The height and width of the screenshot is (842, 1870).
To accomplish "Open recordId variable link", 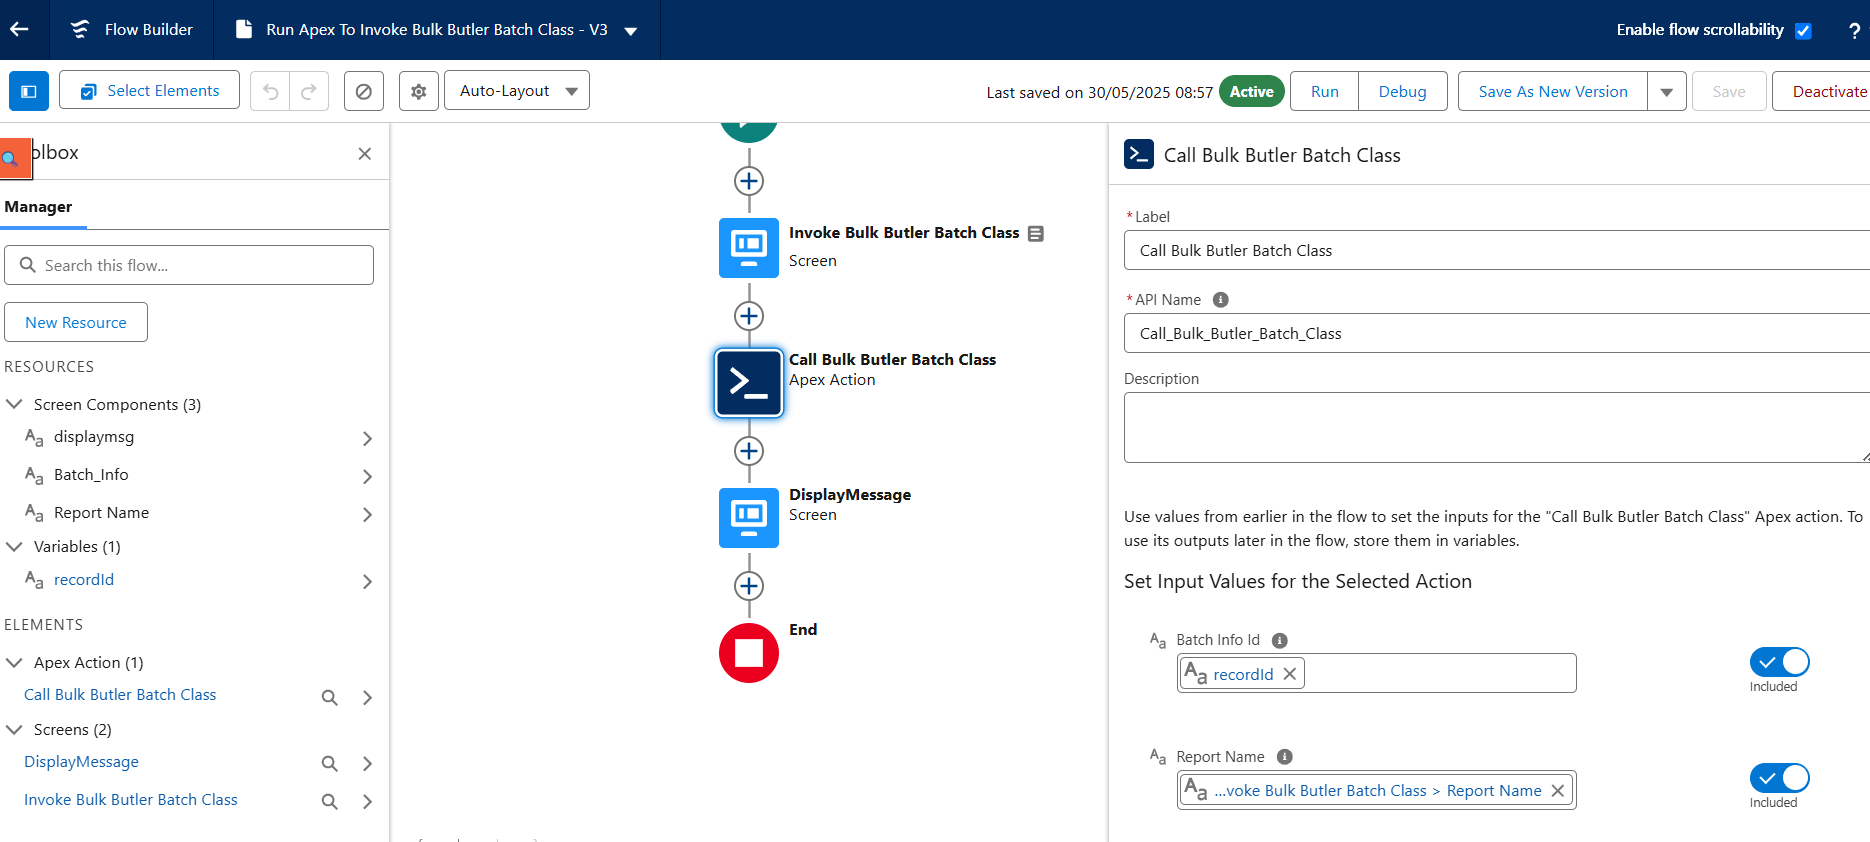I will pos(84,579).
